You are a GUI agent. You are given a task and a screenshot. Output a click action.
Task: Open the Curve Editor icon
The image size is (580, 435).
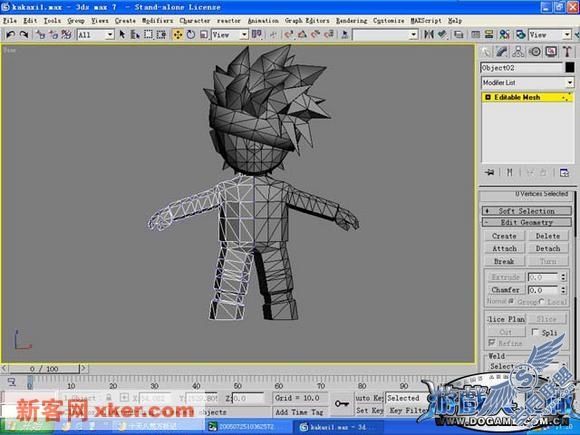pyautogui.click(x=476, y=35)
